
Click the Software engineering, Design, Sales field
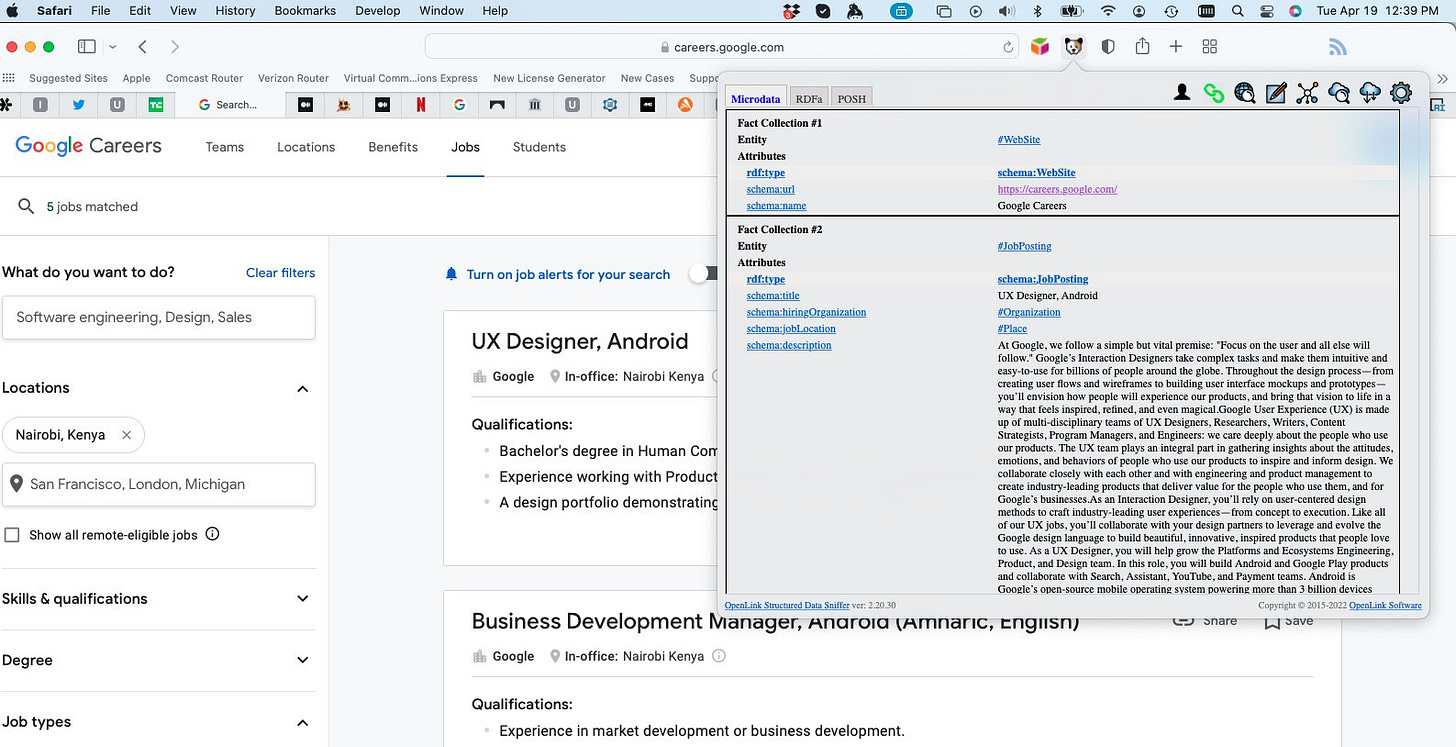pos(159,317)
